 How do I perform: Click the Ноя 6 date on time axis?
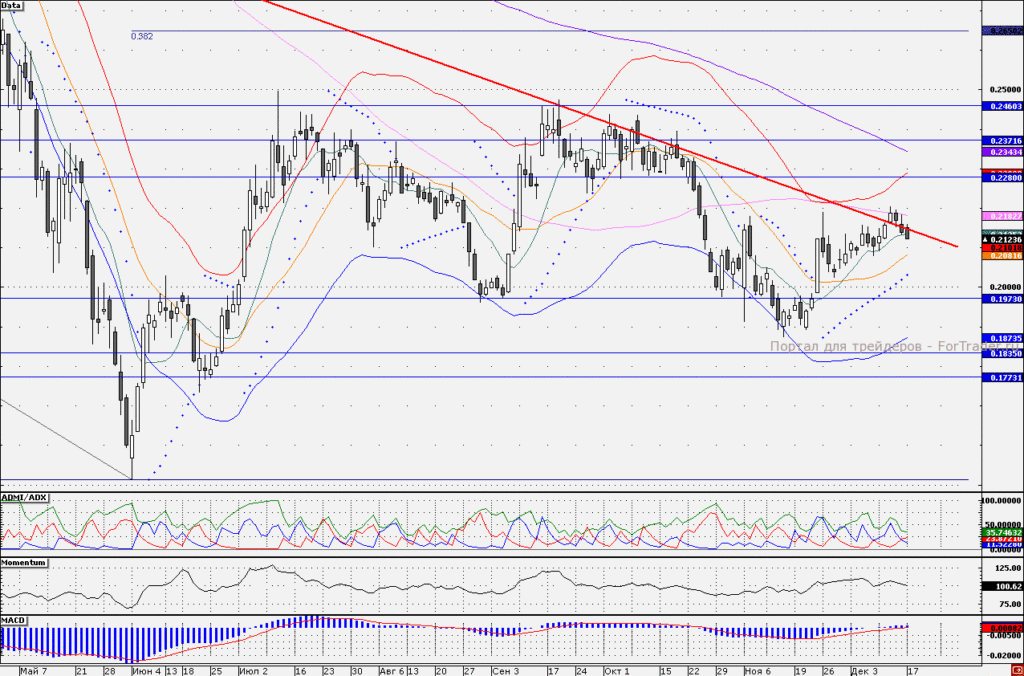pos(757,671)
